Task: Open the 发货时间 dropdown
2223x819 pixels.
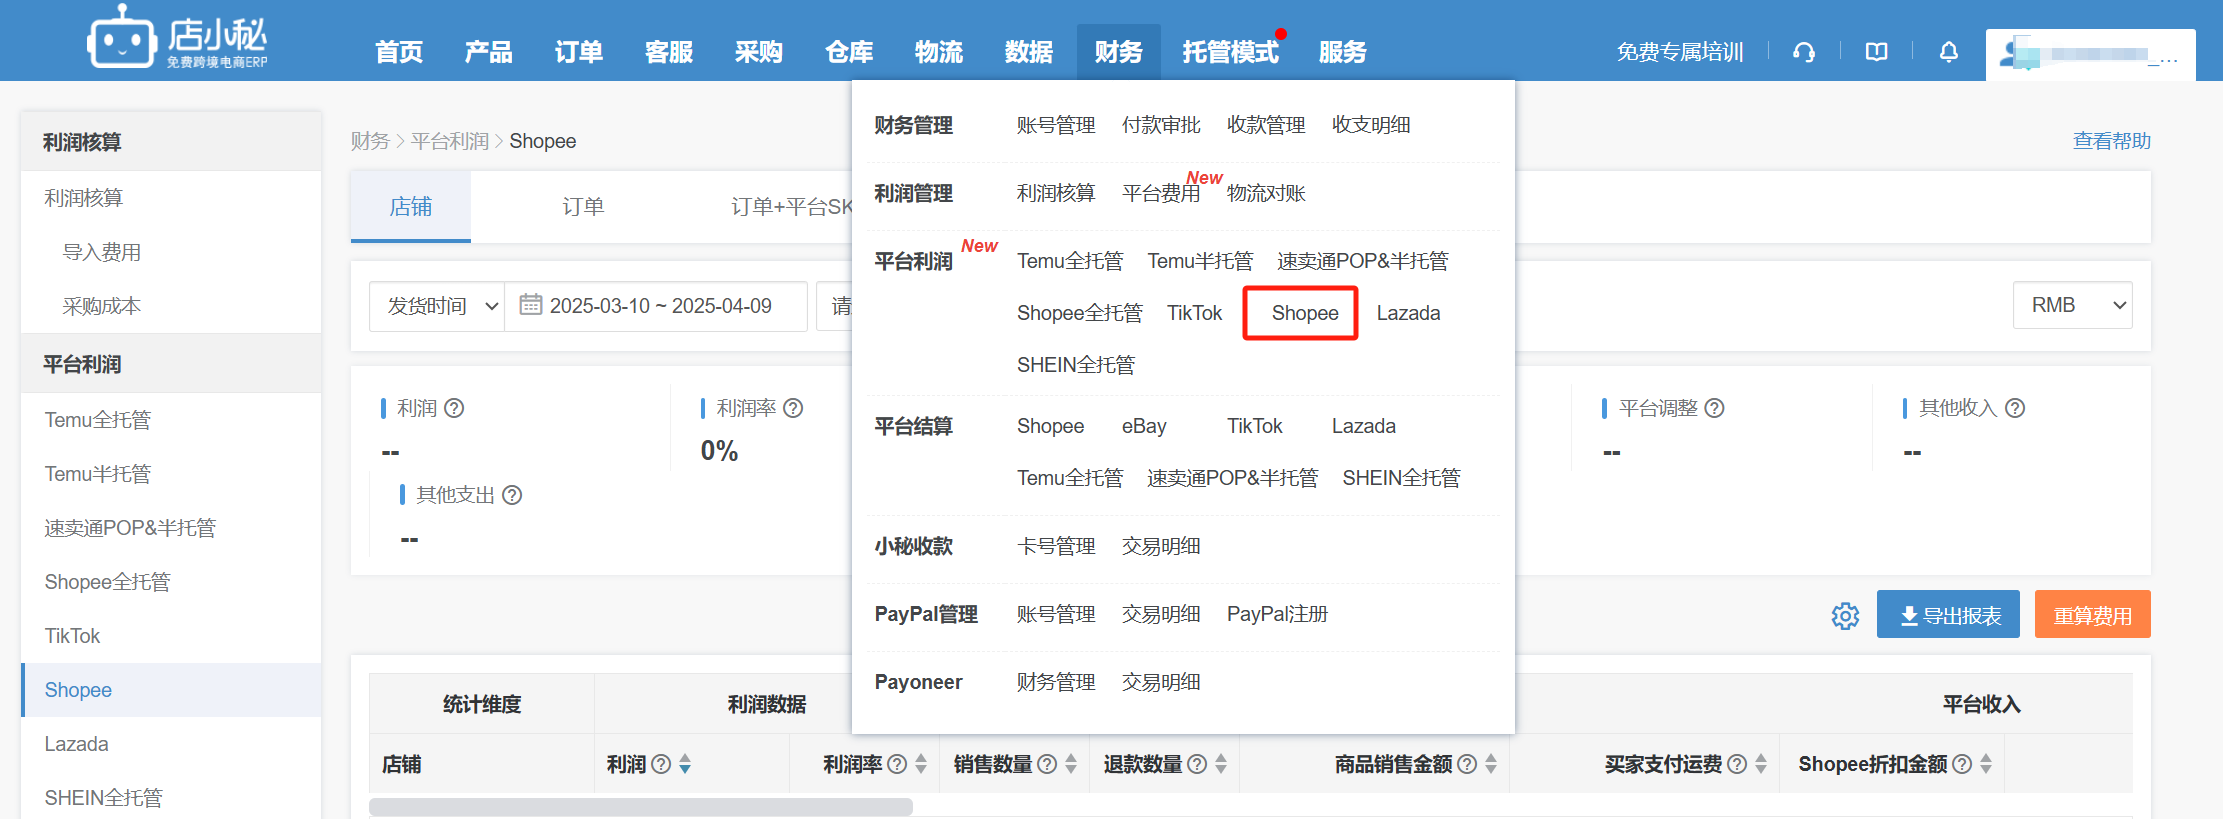Action: tap(437, 306)
